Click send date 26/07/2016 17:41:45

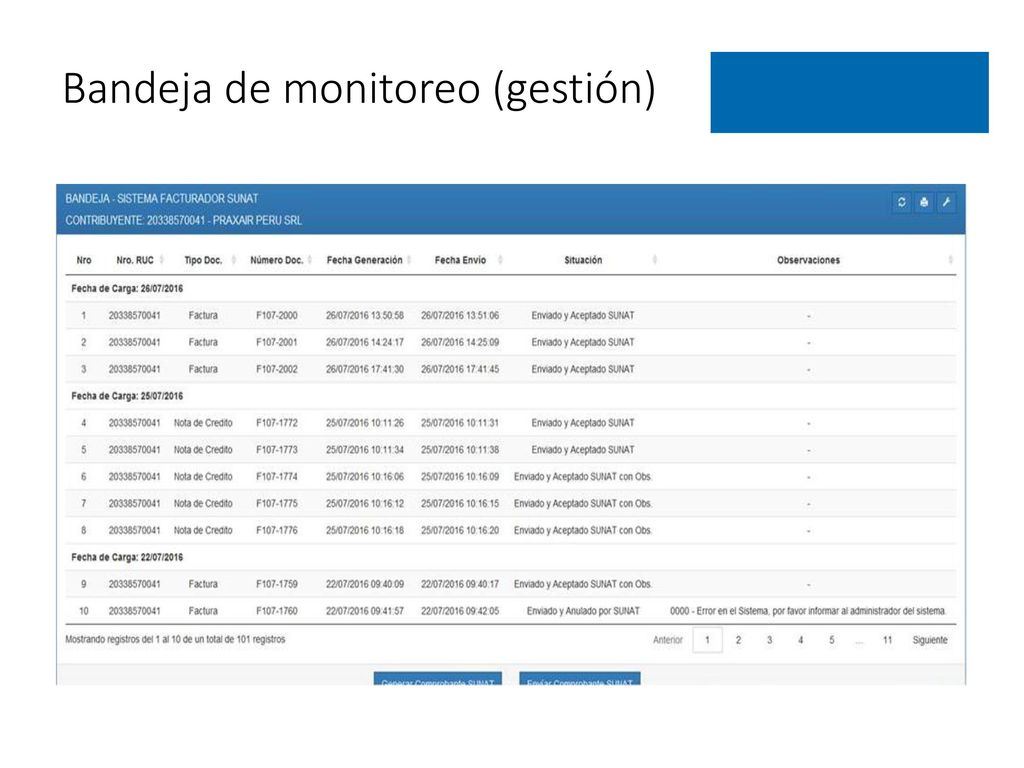[460, 369]
